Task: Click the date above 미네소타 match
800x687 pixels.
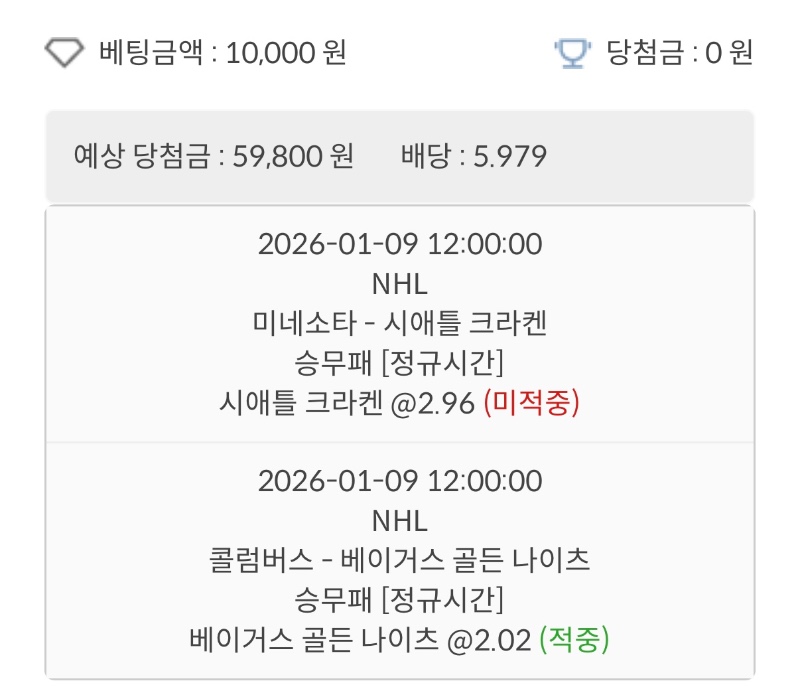Action: tap(399, 244)
